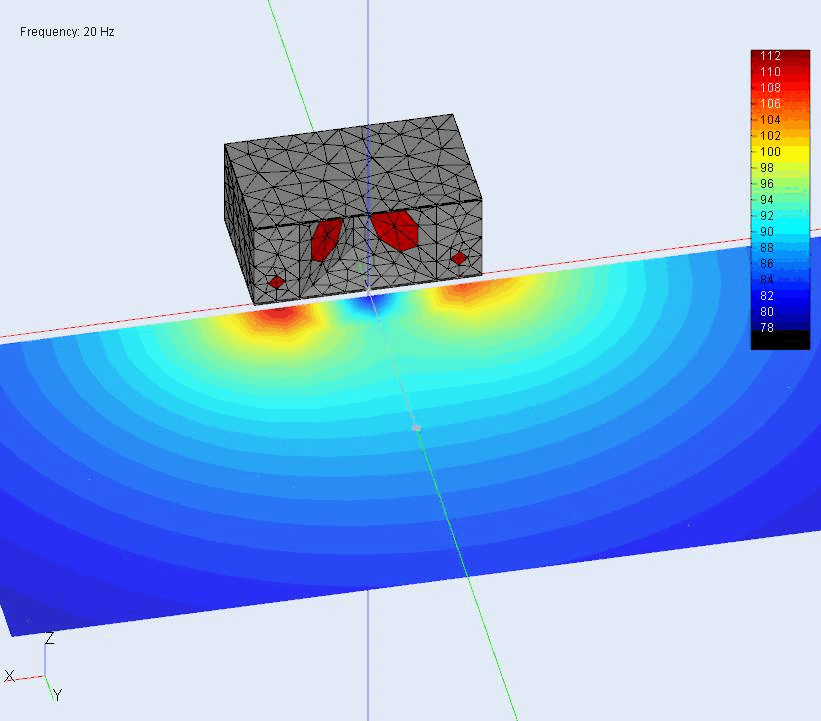Image resolution: width=821 pixels, height=721 pixels.
Task: Select the 108 value on color legend
Action: (770, 88)
